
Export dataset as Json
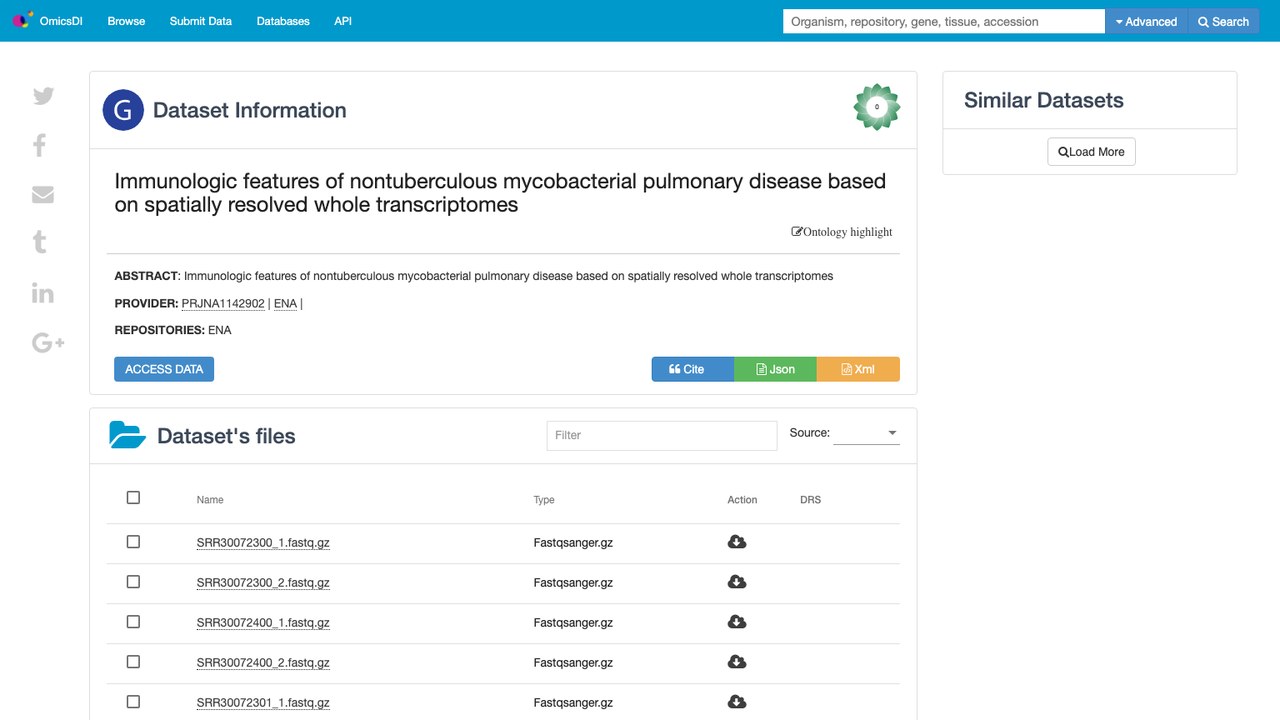776,369
